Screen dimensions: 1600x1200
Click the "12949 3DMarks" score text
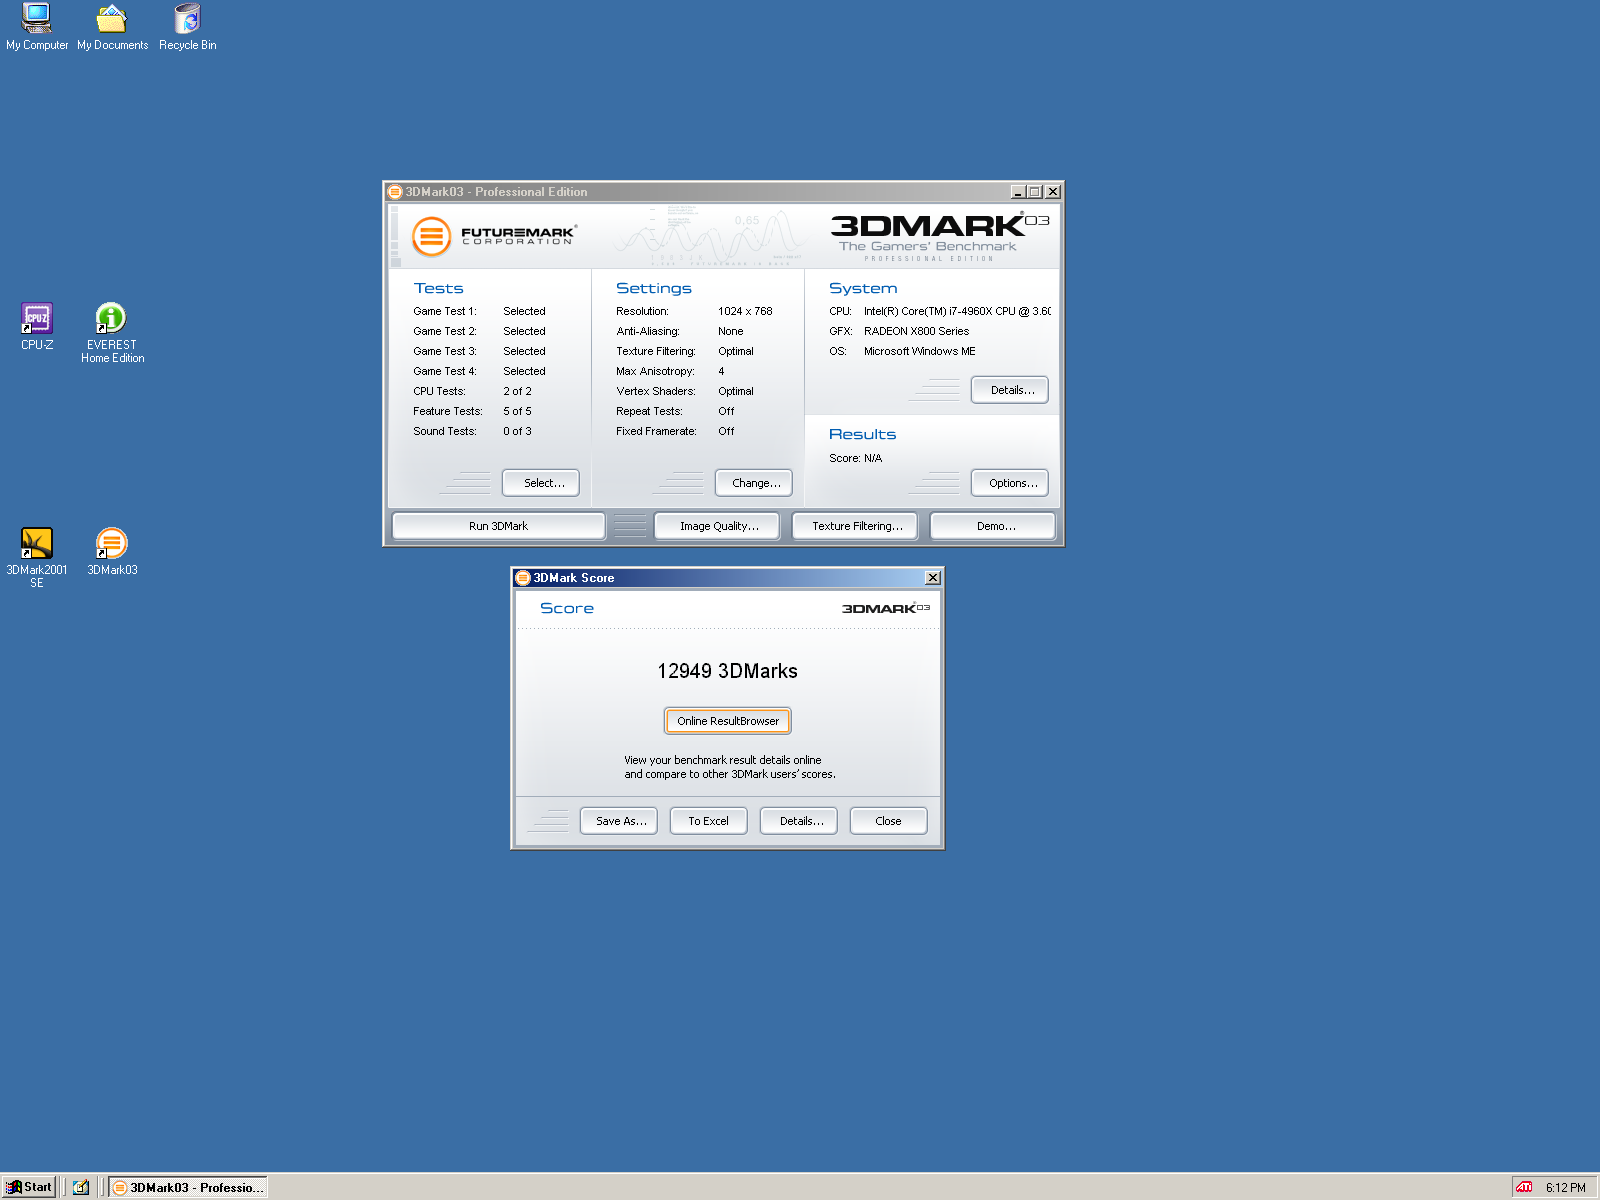click(728, 671)
